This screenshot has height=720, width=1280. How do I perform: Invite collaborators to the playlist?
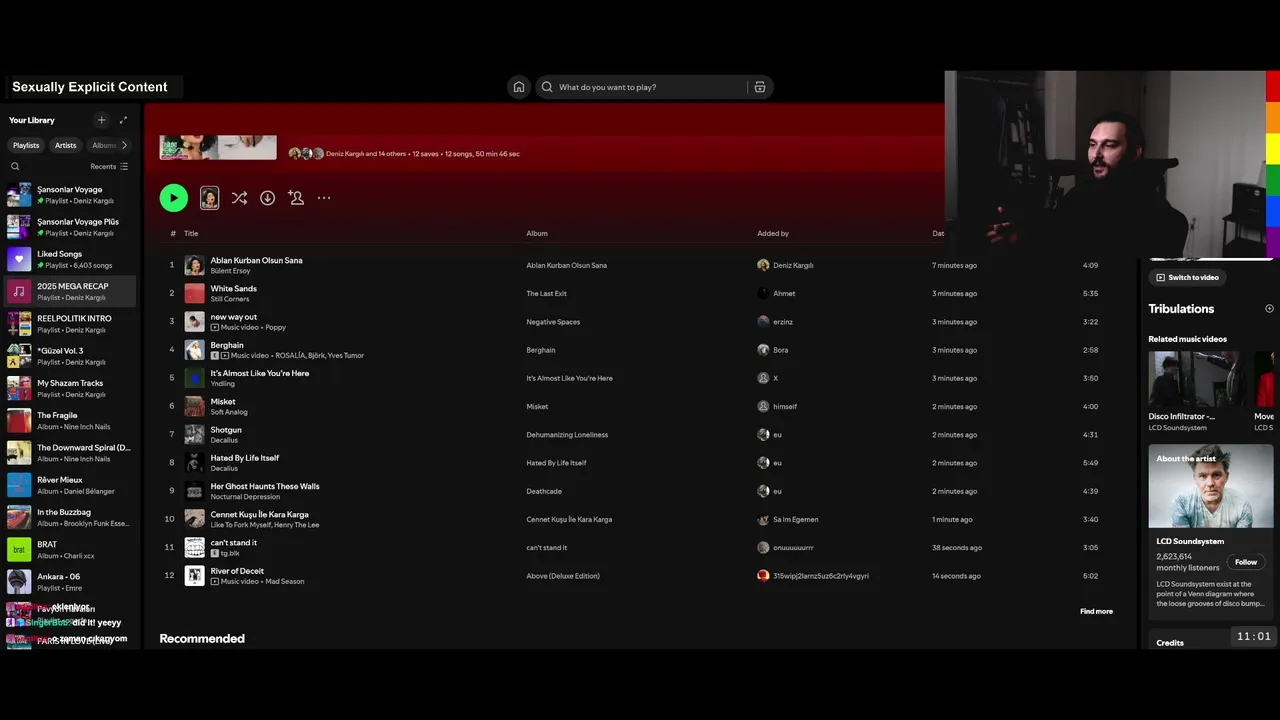(296, 198)
